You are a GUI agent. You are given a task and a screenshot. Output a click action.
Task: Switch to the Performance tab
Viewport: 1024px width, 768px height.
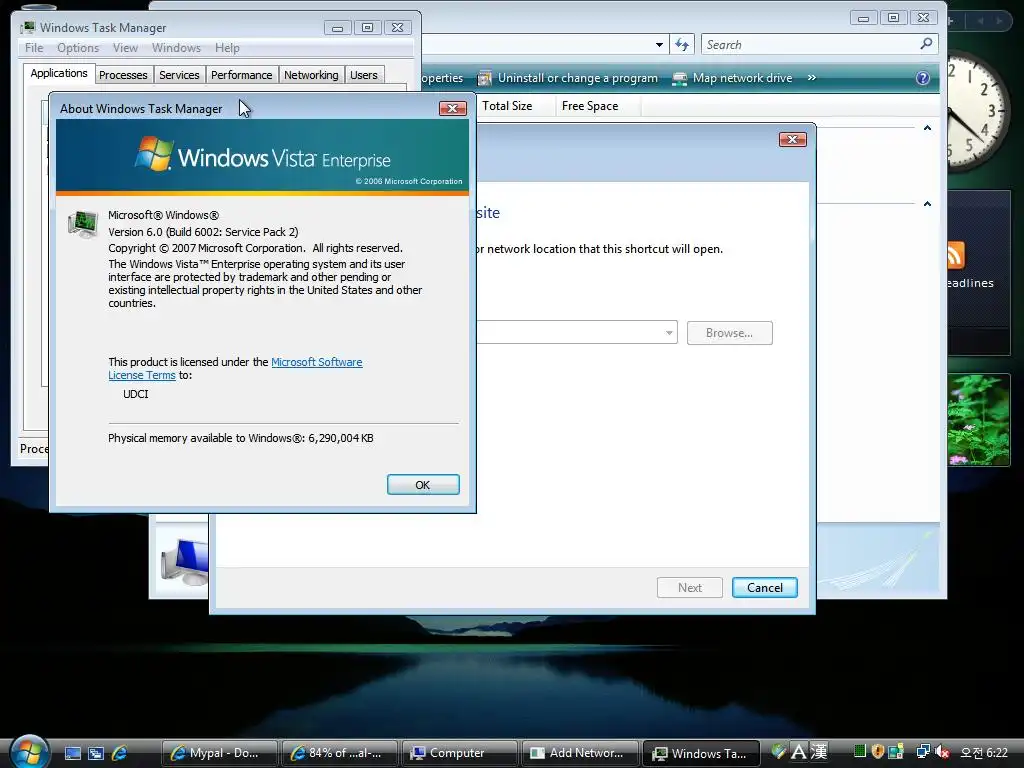point(242,75)
